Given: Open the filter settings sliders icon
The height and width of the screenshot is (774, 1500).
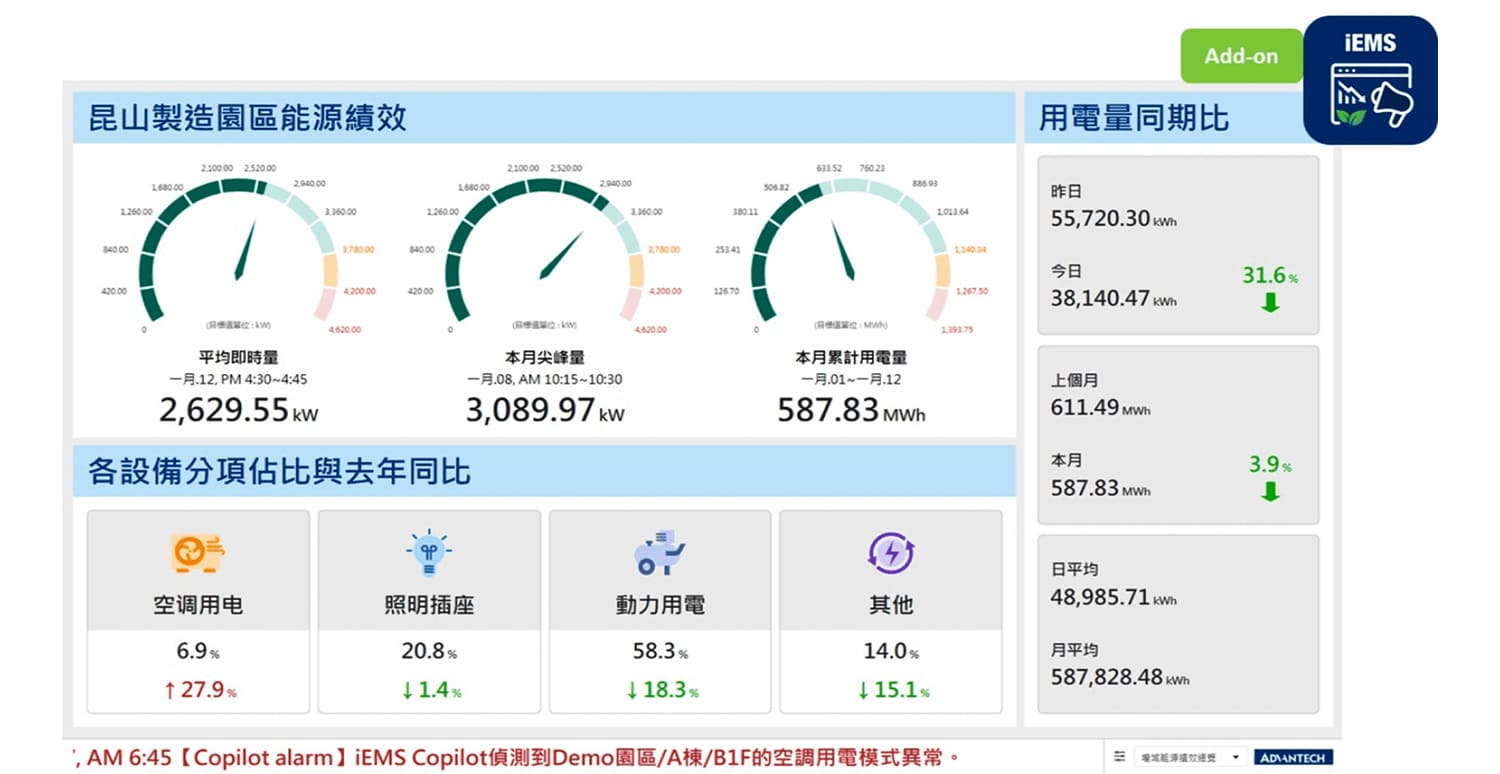Looking at the screenshot, I should point(1120,757).
